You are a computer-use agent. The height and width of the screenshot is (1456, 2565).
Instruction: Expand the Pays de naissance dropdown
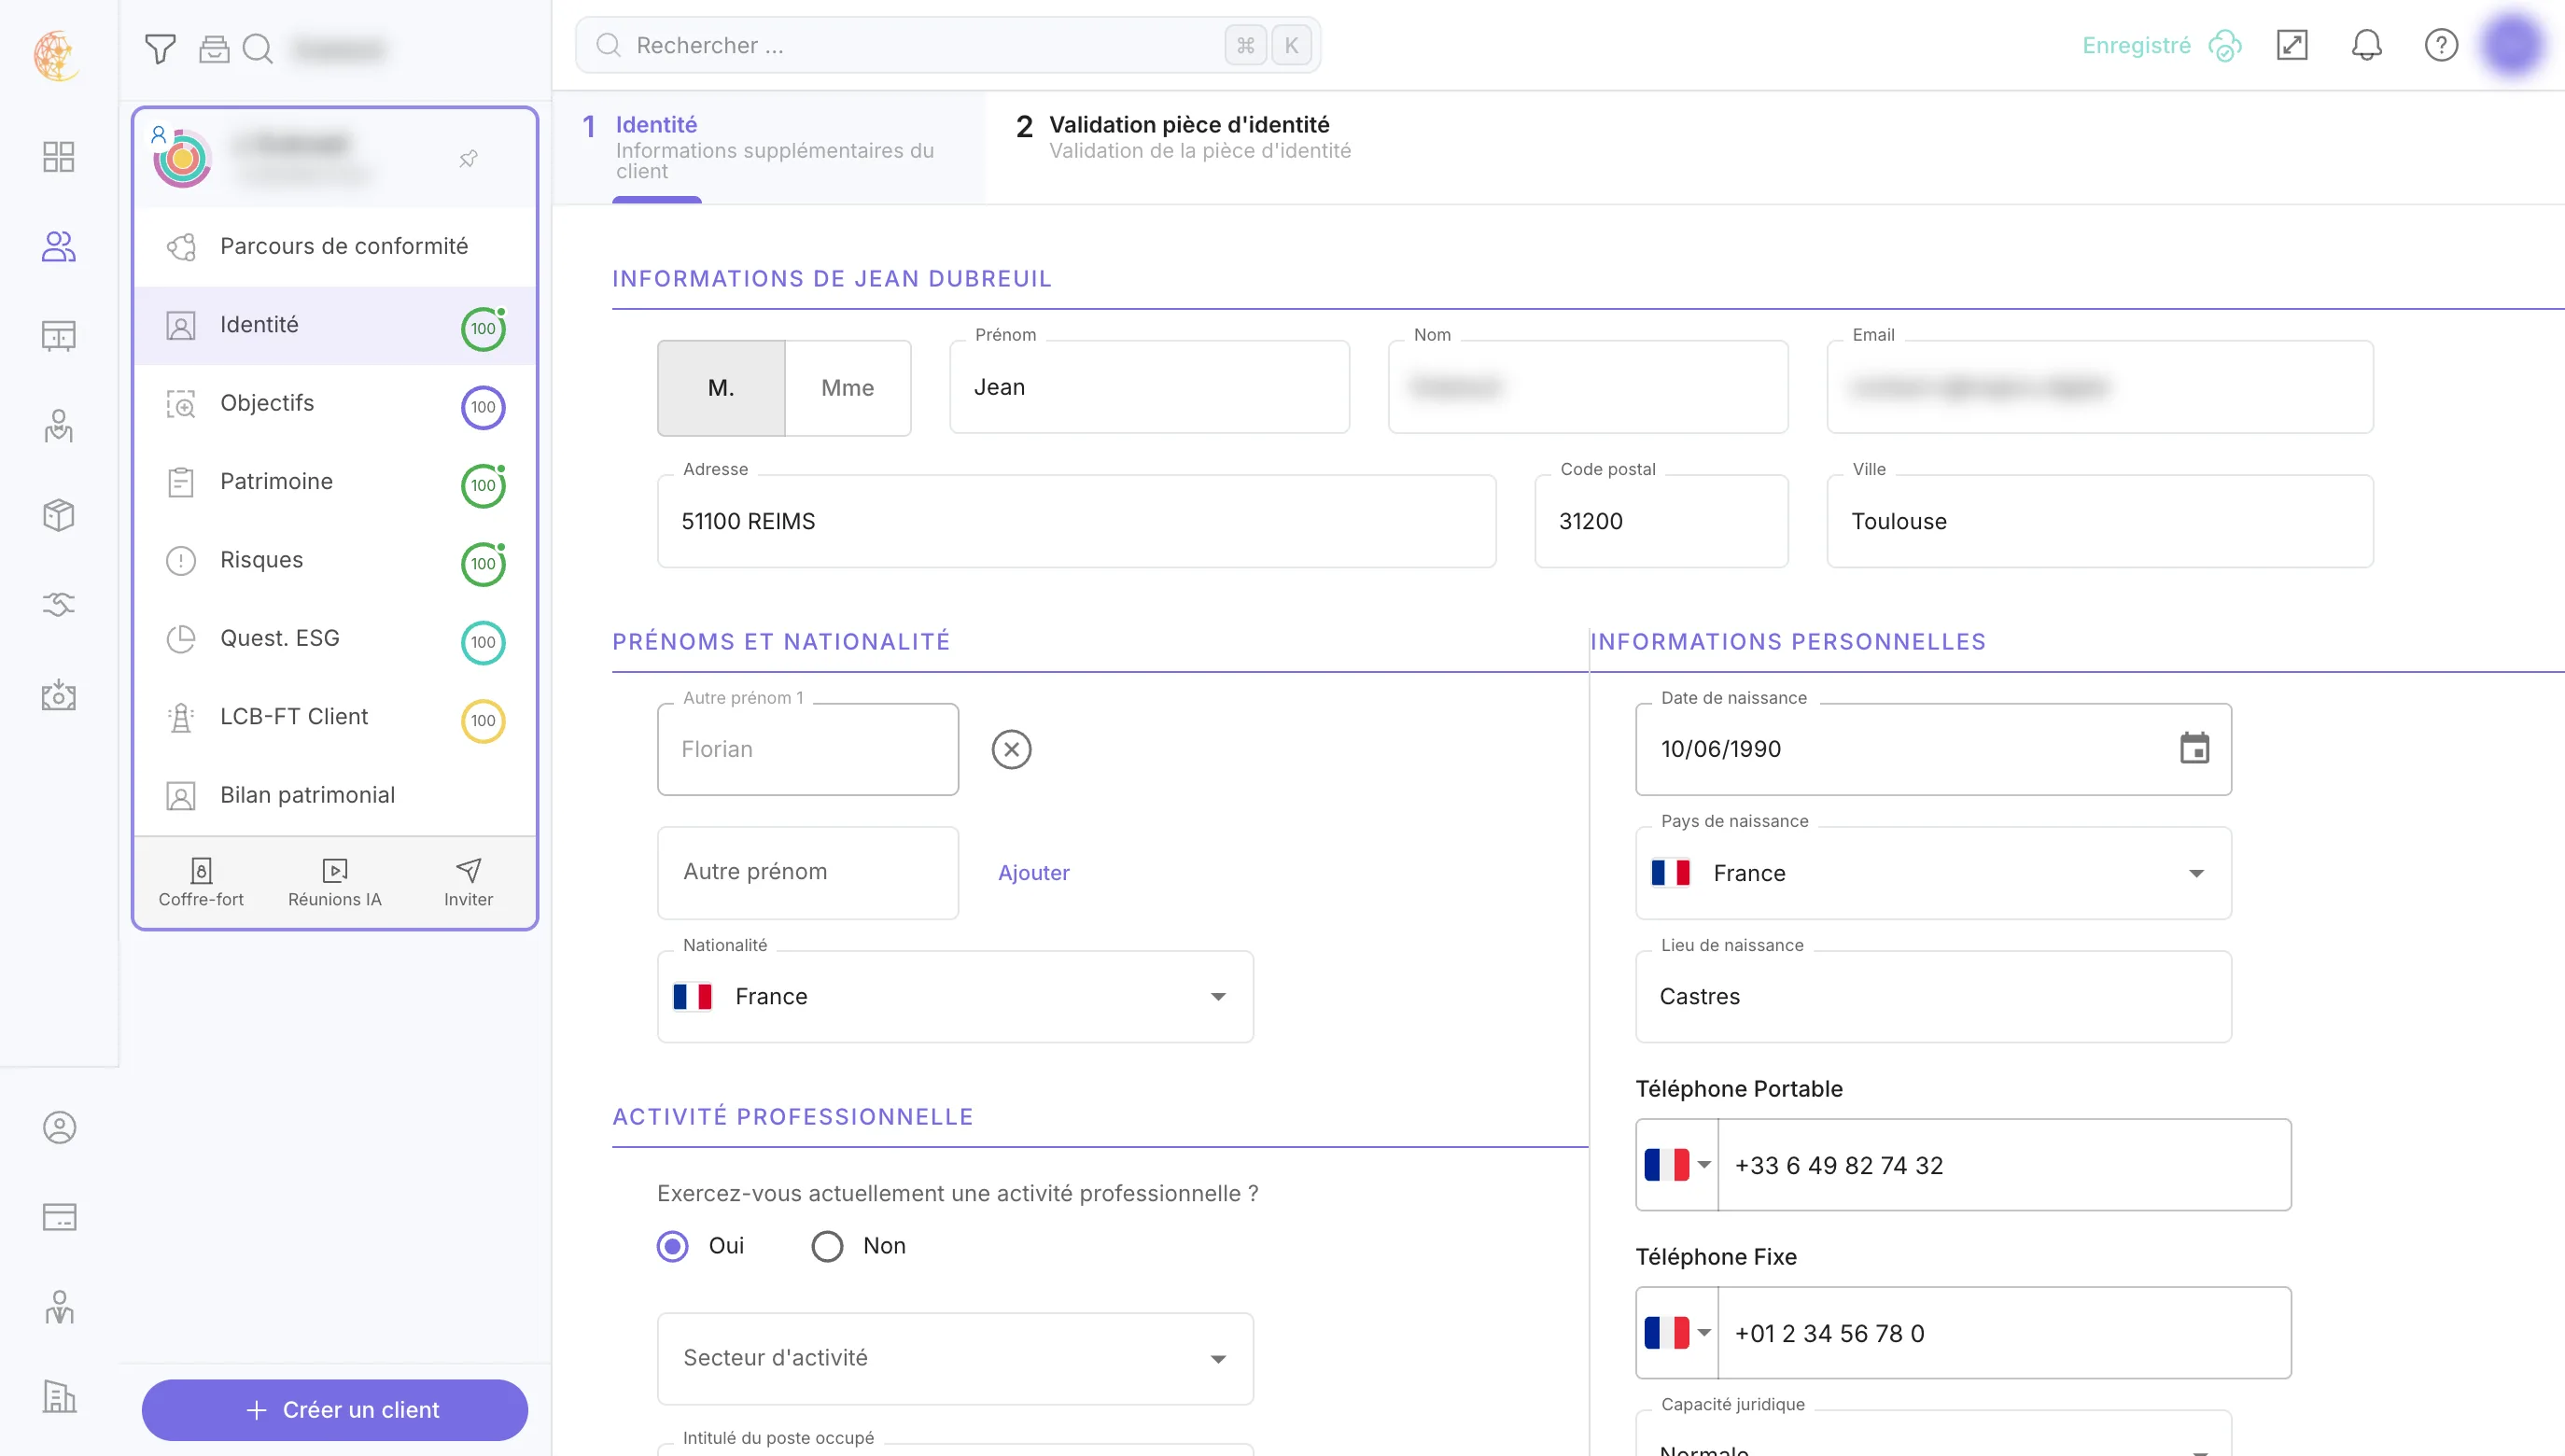(x=1933, y=873)
